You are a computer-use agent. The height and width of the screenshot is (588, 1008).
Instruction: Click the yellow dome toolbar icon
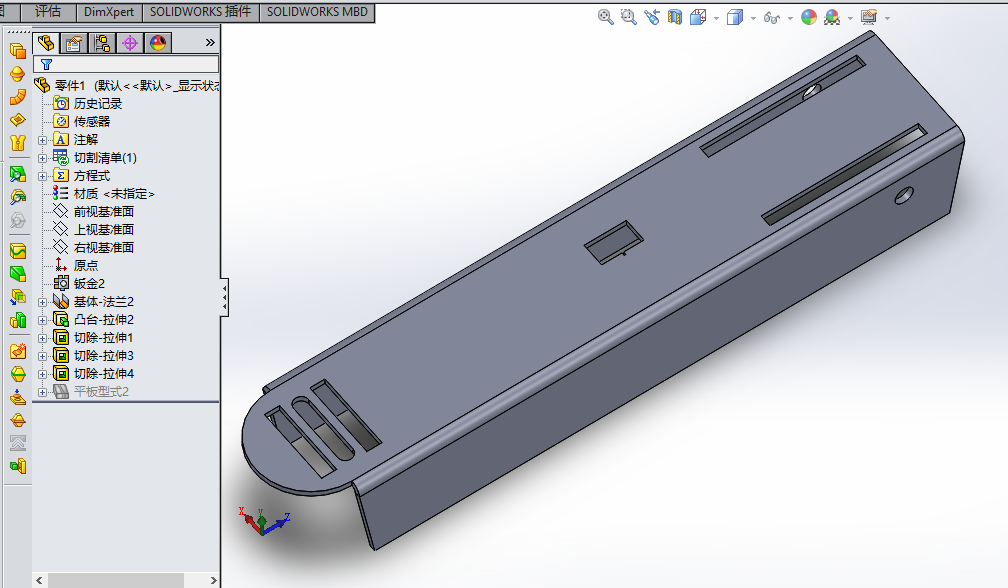(x=17, y=74)
